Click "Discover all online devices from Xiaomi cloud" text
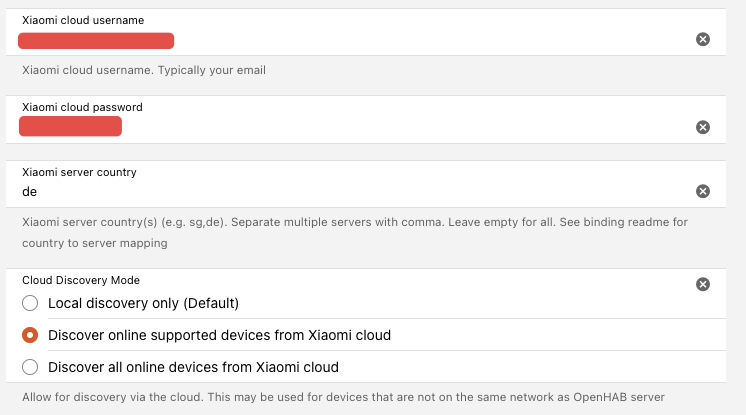This screenshot has height=415, width=746. click(193, 367)
